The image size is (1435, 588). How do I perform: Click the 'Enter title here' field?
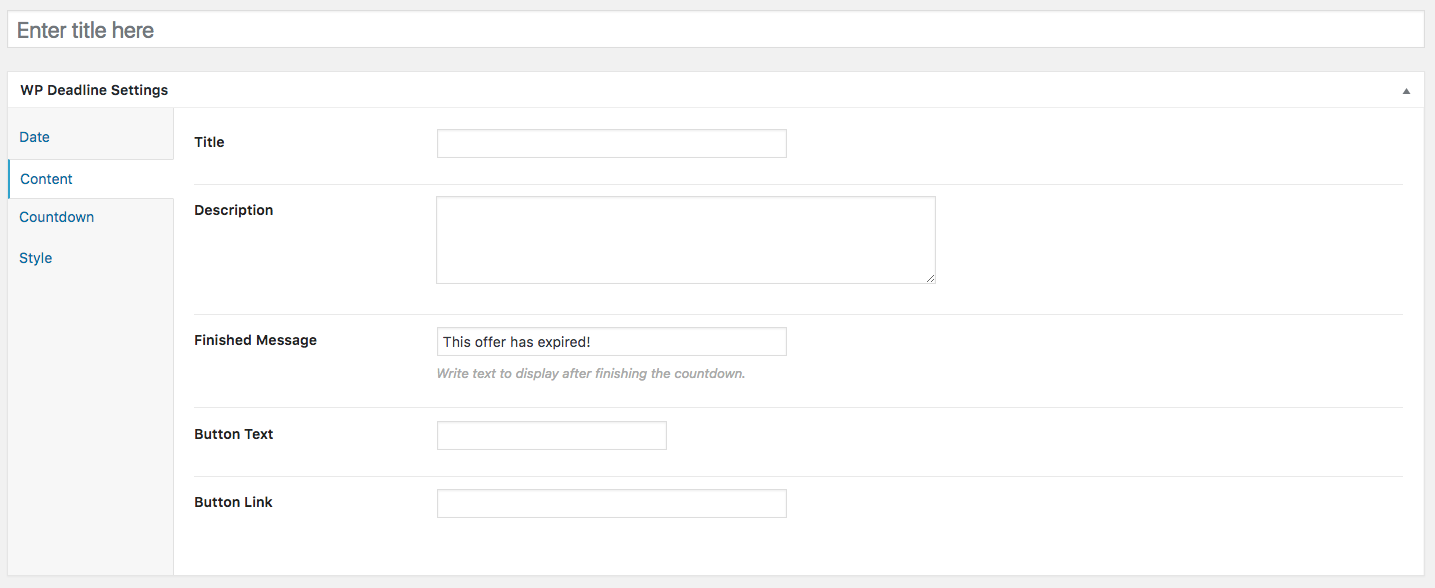[715, 30]
